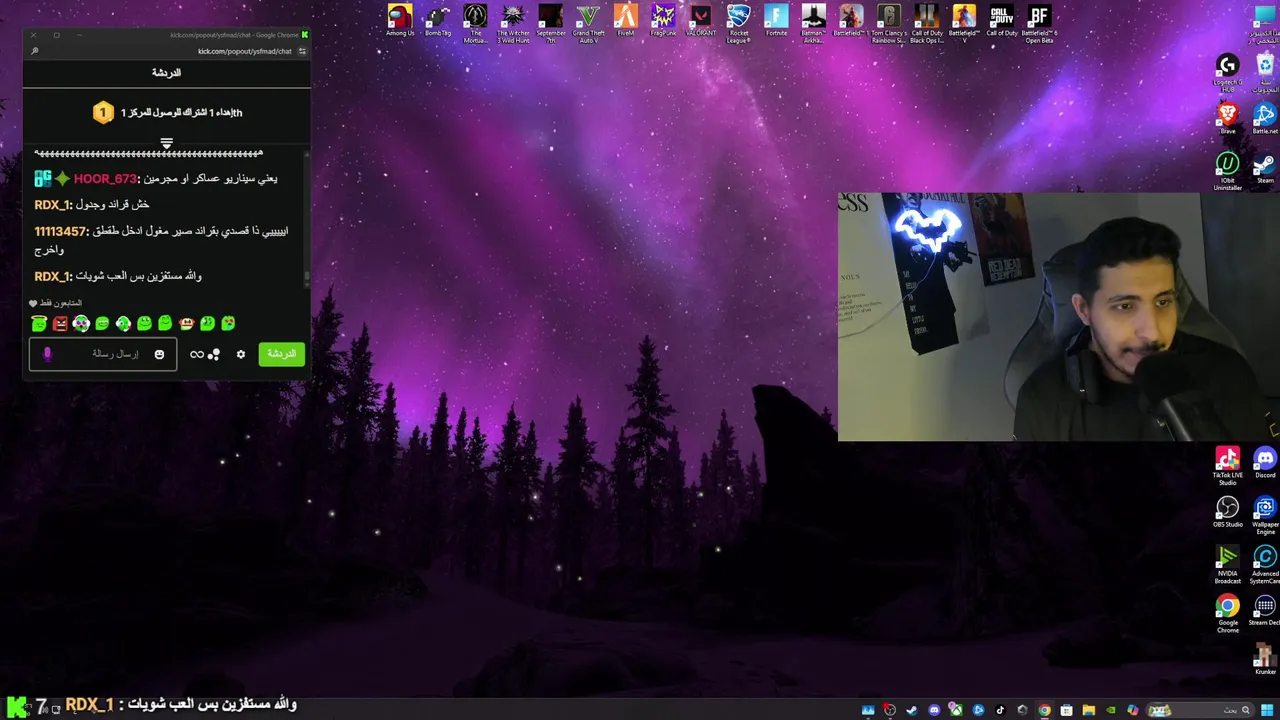Open The Witcher 3 Wild Hunt shortcut

513,23
